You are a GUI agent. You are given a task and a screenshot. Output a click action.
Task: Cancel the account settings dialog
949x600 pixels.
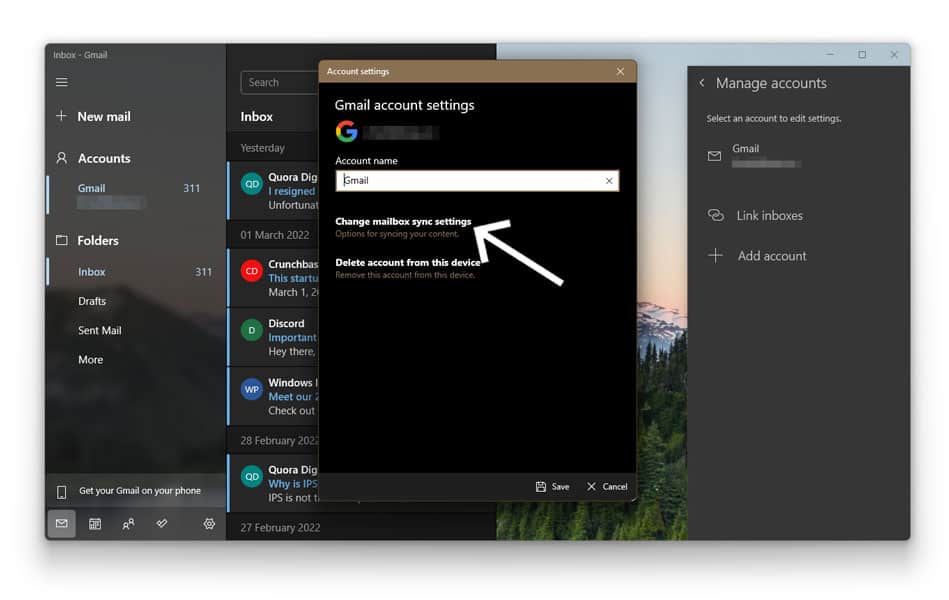[607, 487]
